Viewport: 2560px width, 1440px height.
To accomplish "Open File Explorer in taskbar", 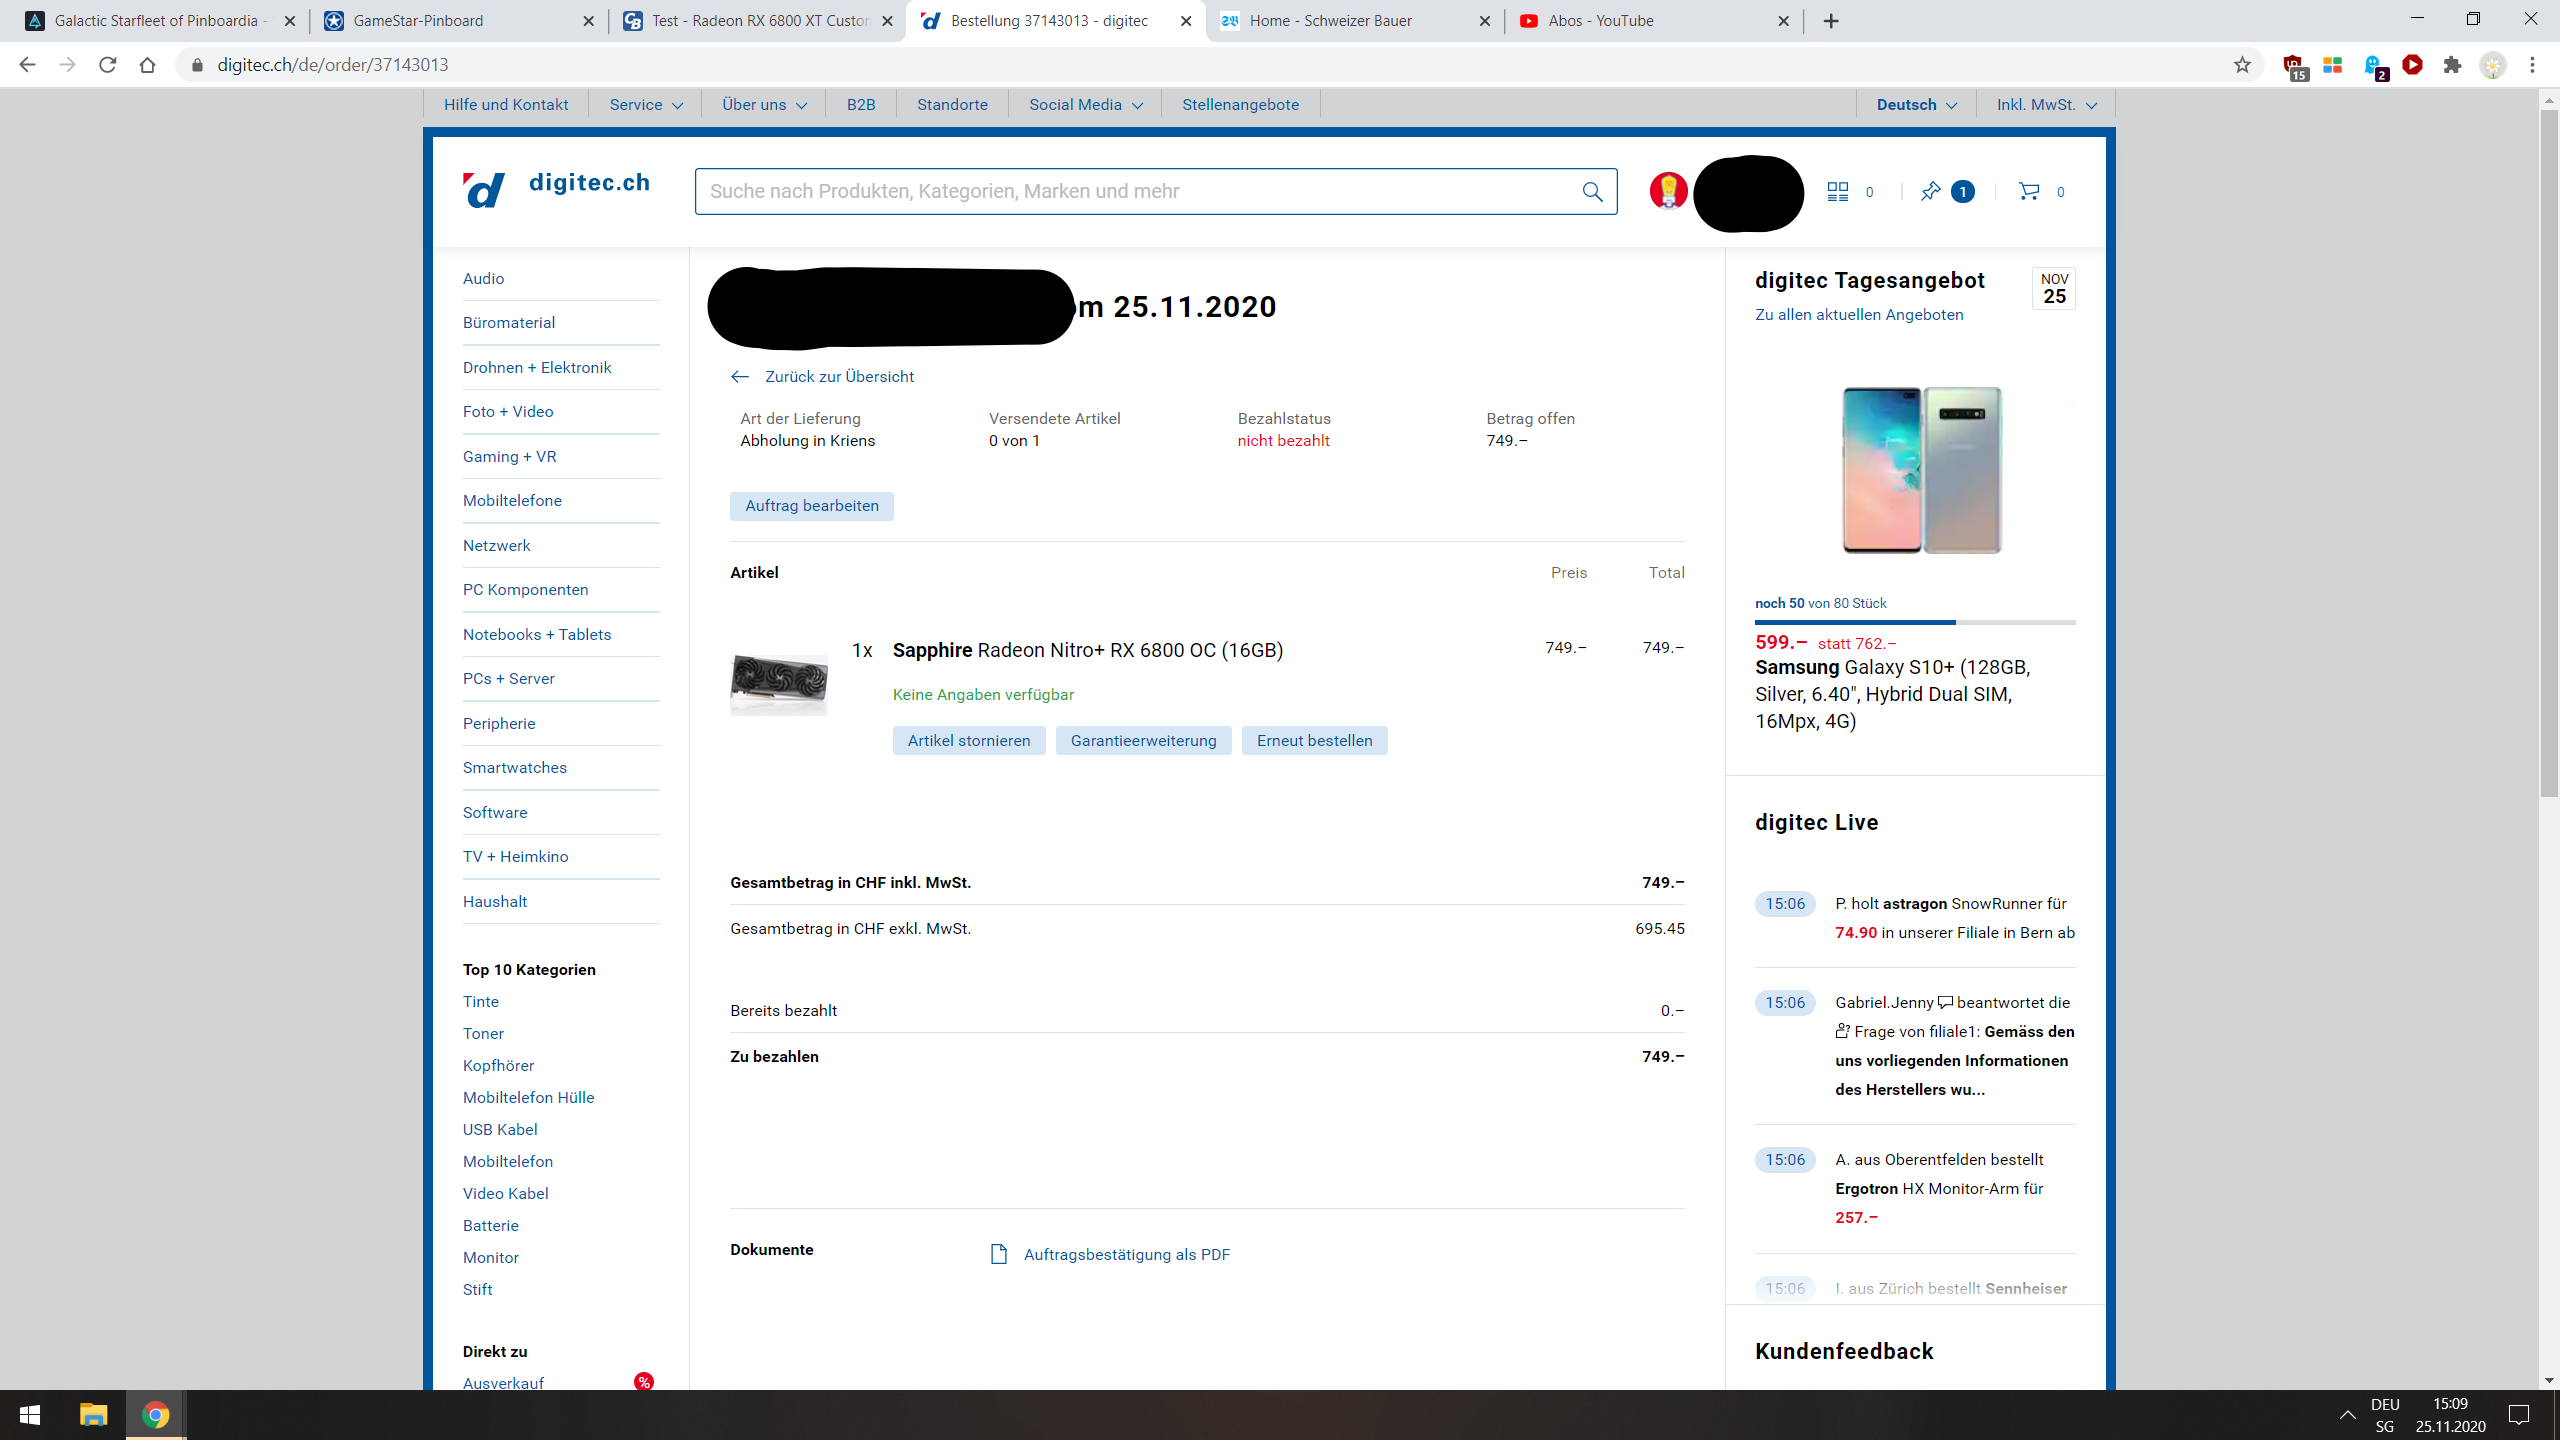I will click(x=93, y=1415).
